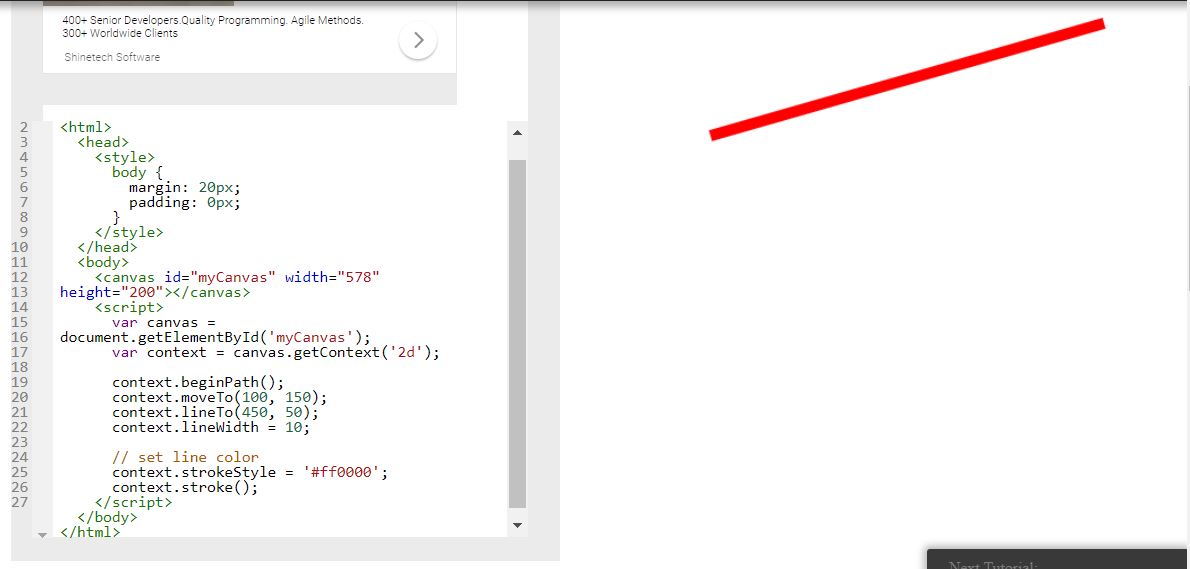Click the "// set line color" comment

185,457
